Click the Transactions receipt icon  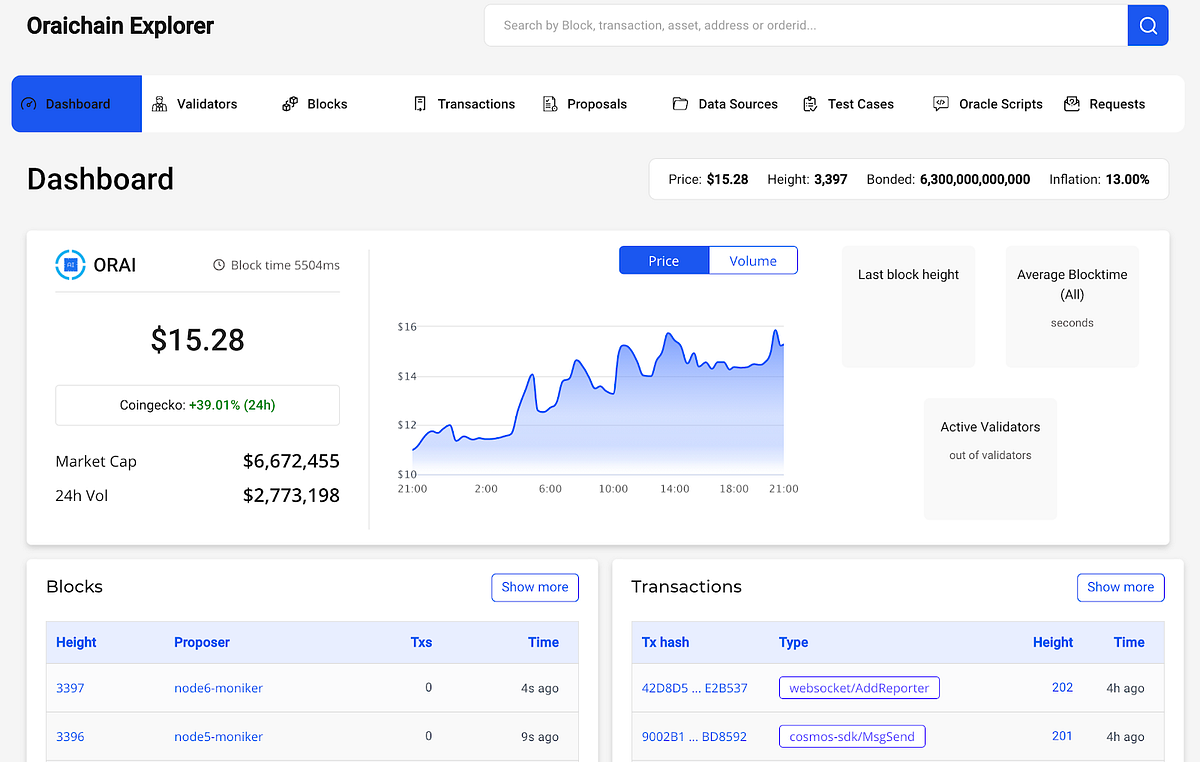421,103
